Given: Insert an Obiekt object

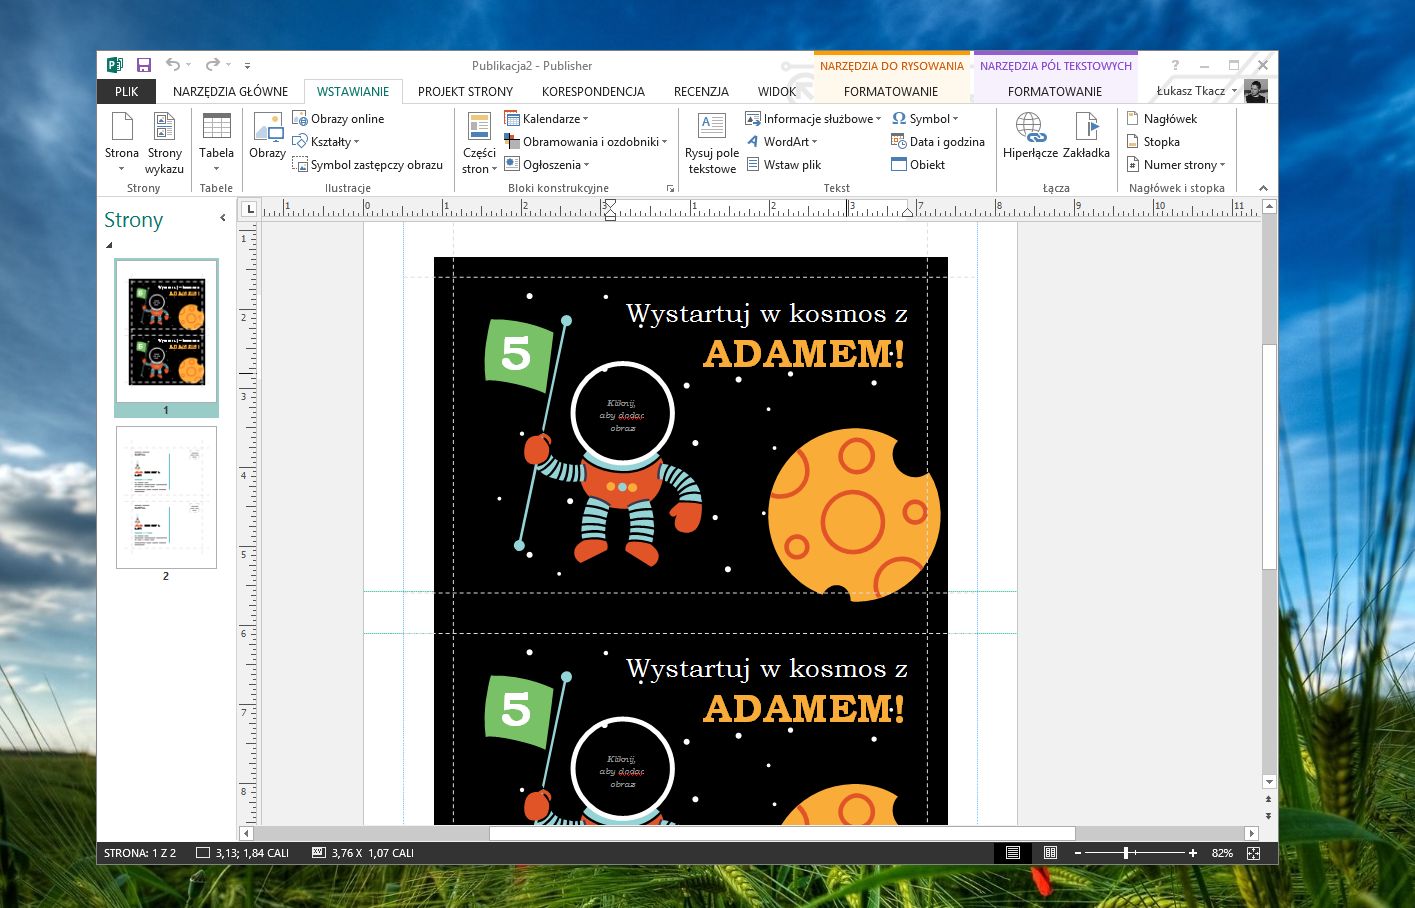Looking at the screenshot, I should pyautogui.click(x=918, y=164).
